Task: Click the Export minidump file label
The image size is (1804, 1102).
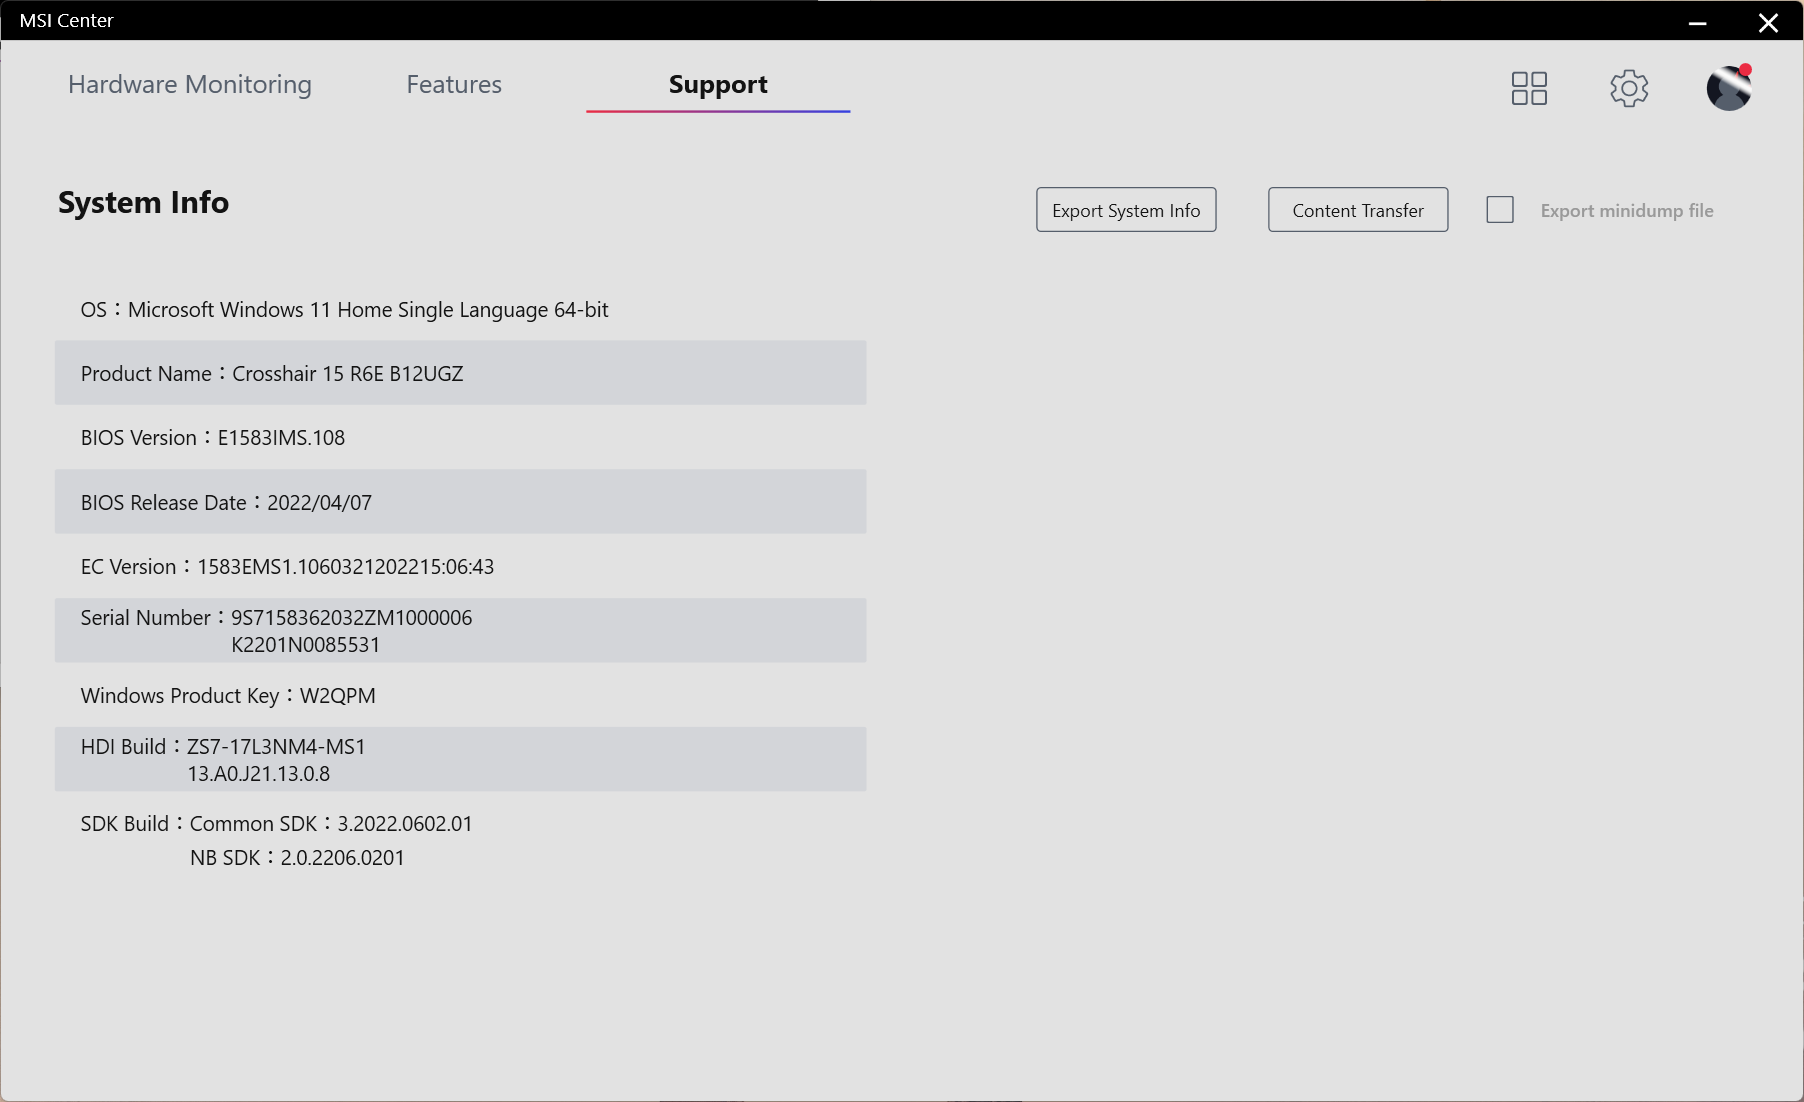Action: pos(1626,211)
